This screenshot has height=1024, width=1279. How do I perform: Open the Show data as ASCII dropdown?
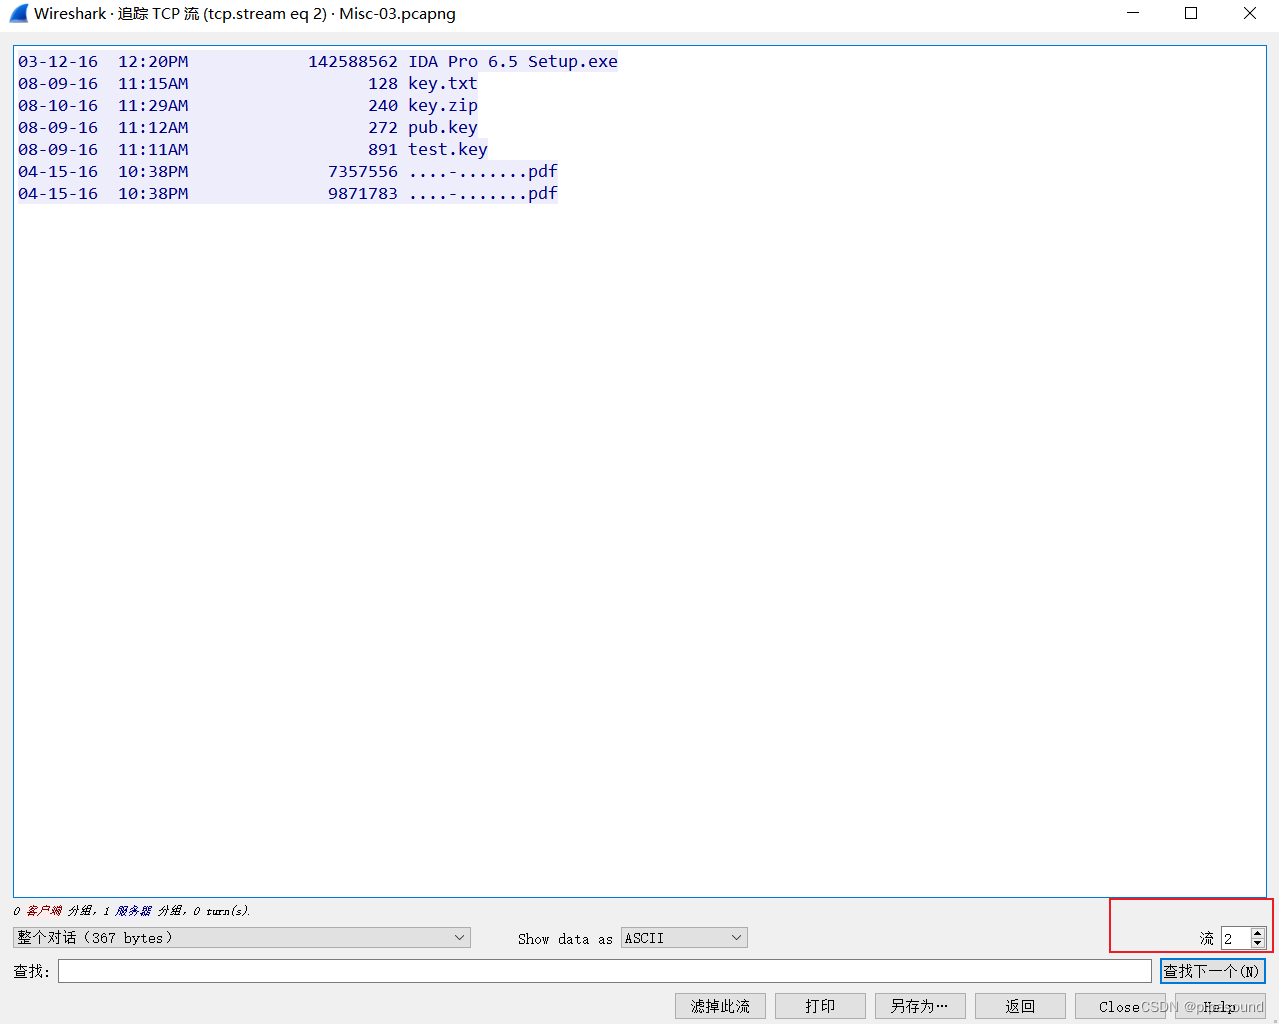tap(684, 938)
